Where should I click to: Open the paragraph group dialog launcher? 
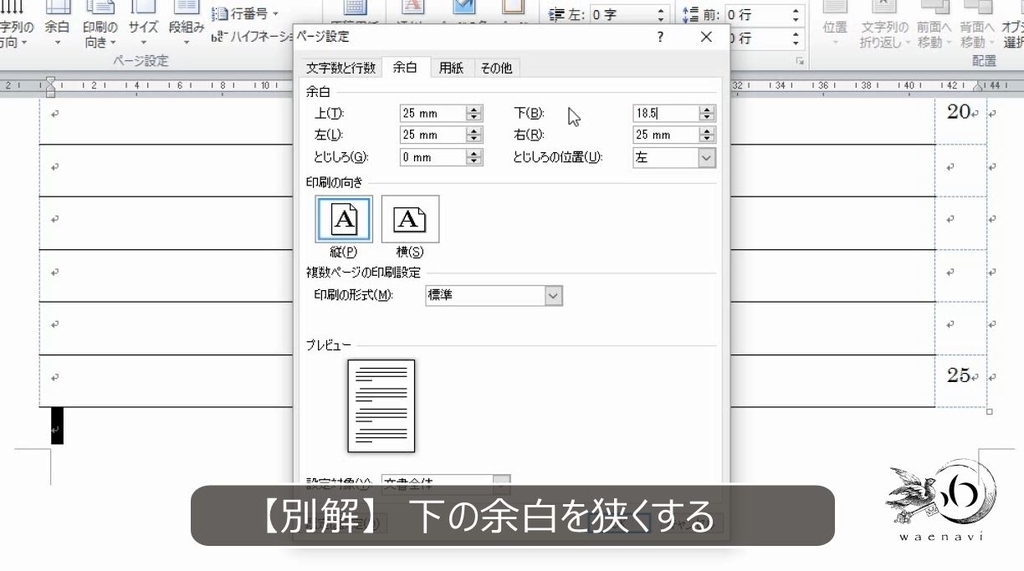[x=799, y=61]
